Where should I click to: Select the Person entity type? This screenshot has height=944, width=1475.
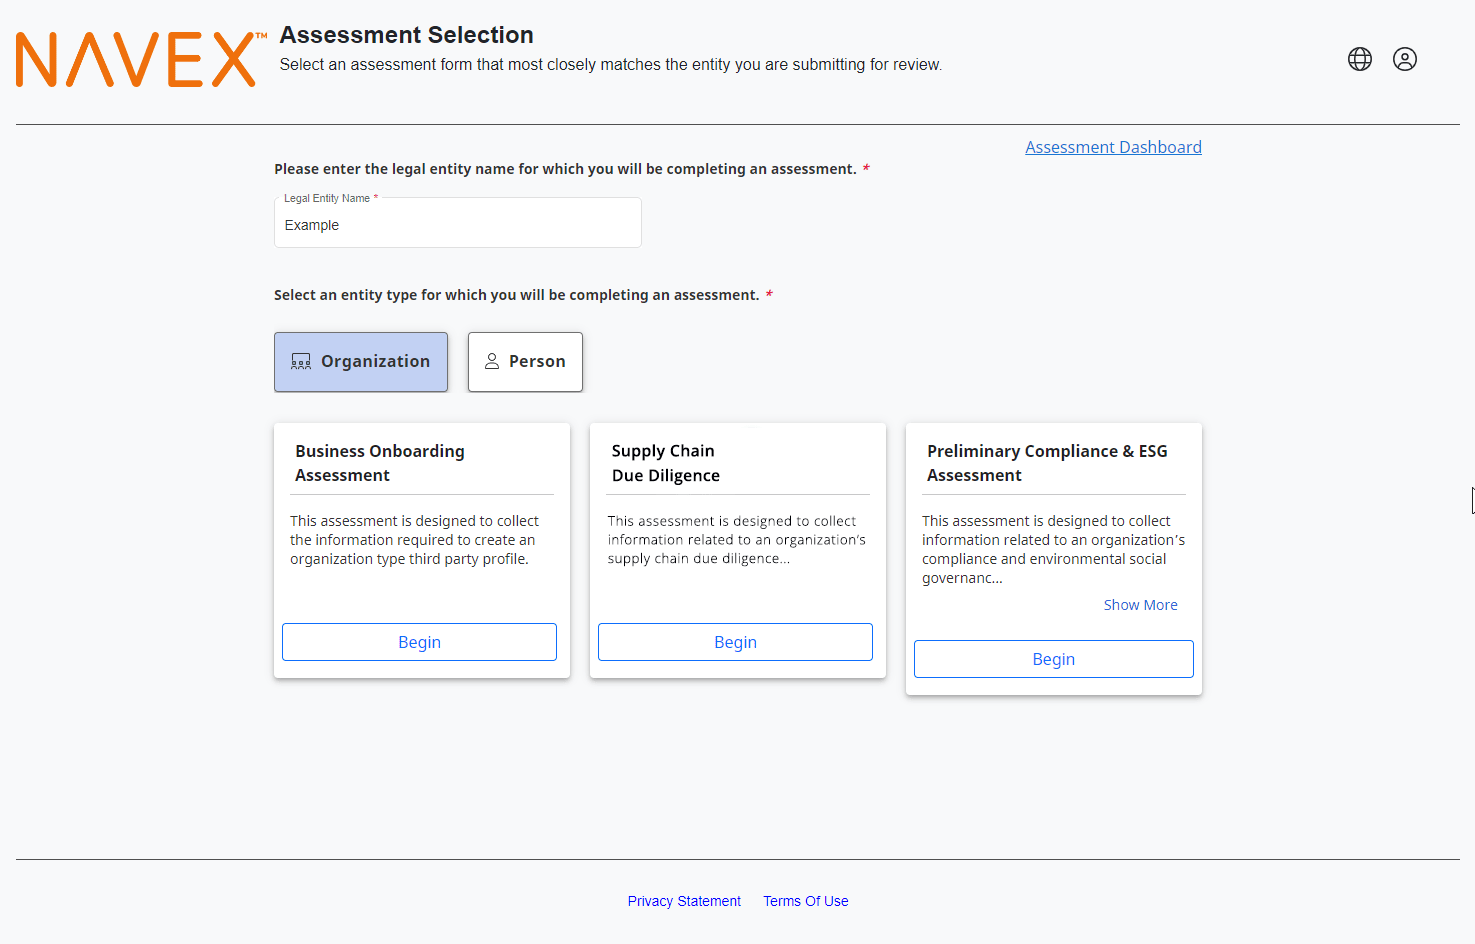tap(525, 361)
